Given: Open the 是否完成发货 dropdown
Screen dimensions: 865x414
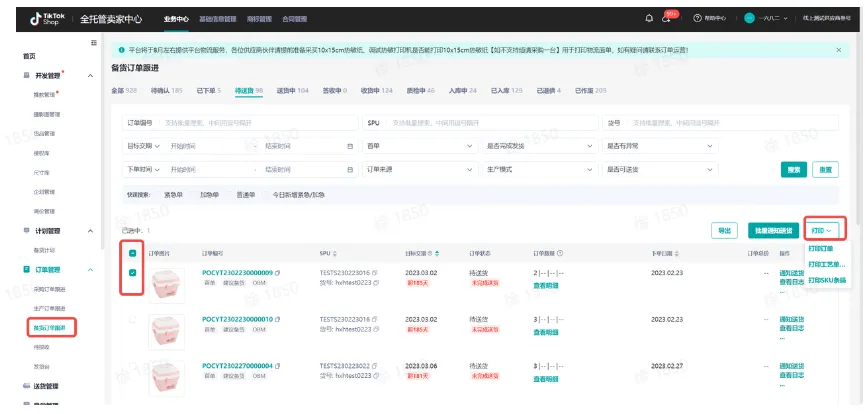Looking at the screenshot, I should (540, 146).
